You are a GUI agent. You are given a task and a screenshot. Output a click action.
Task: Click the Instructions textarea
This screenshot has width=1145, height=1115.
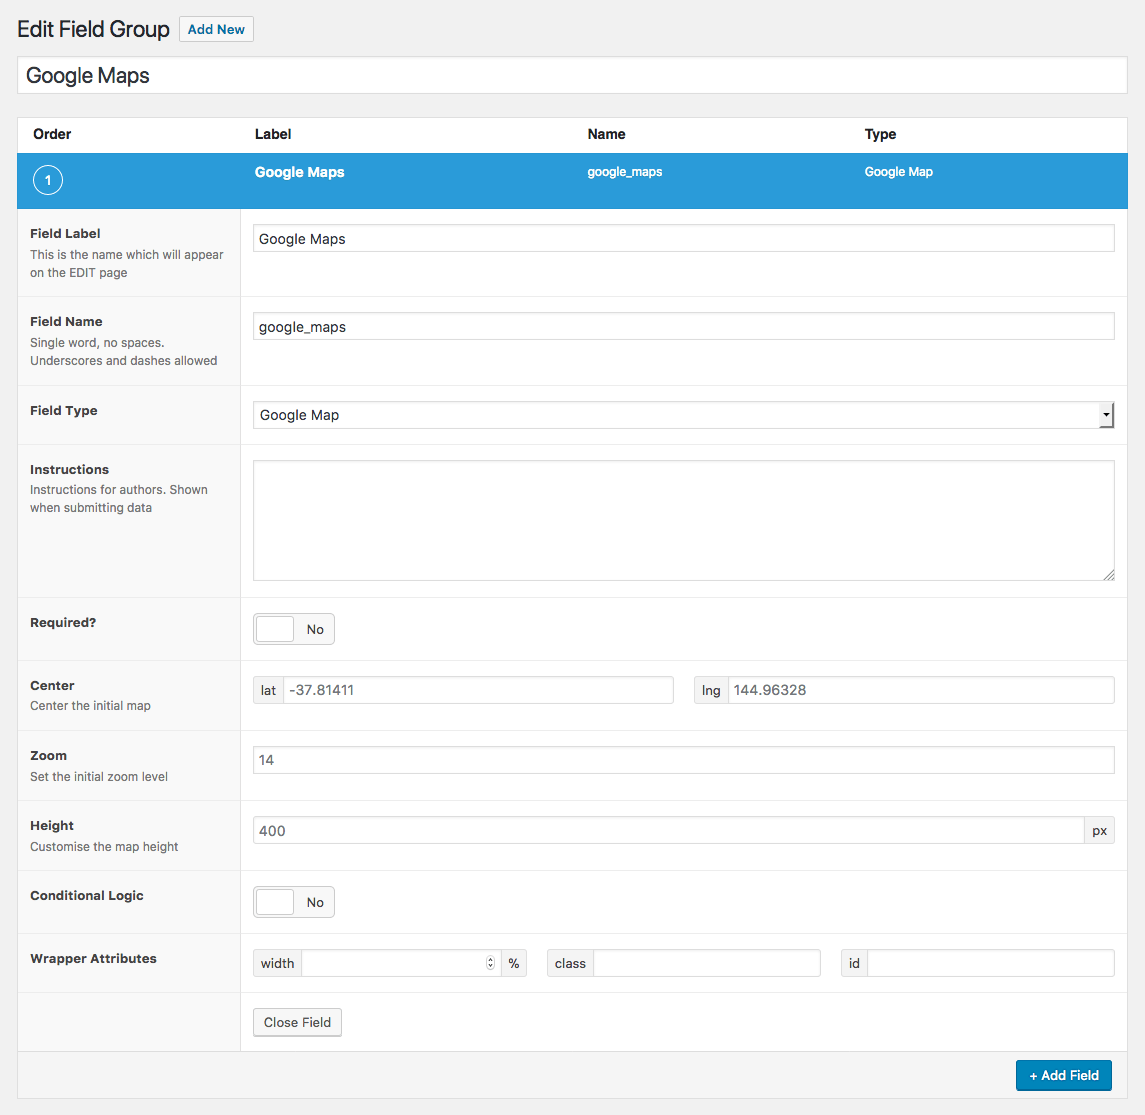coord(683,521)
